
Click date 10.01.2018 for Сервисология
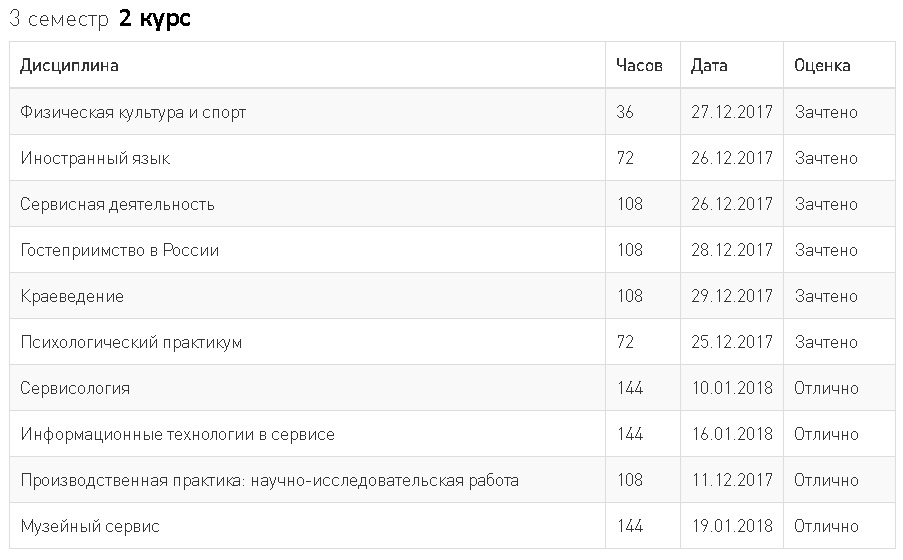[732, 388]
